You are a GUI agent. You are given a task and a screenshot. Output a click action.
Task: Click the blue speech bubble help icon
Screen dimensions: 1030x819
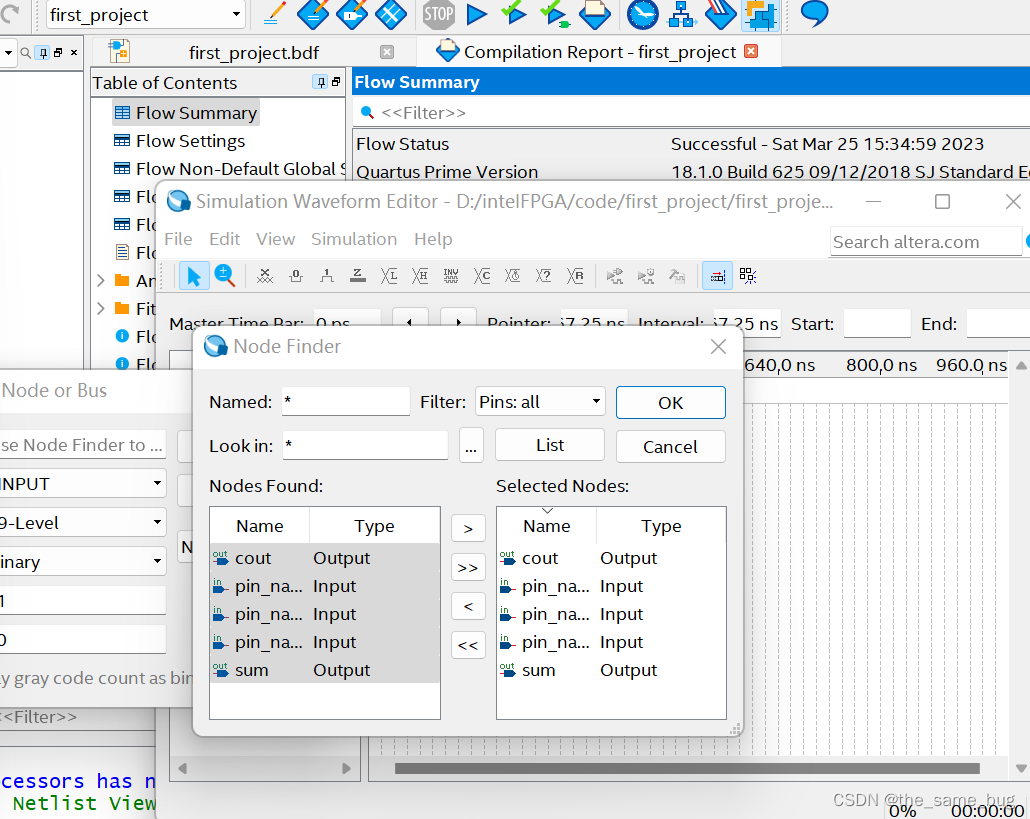coord(814,13)
